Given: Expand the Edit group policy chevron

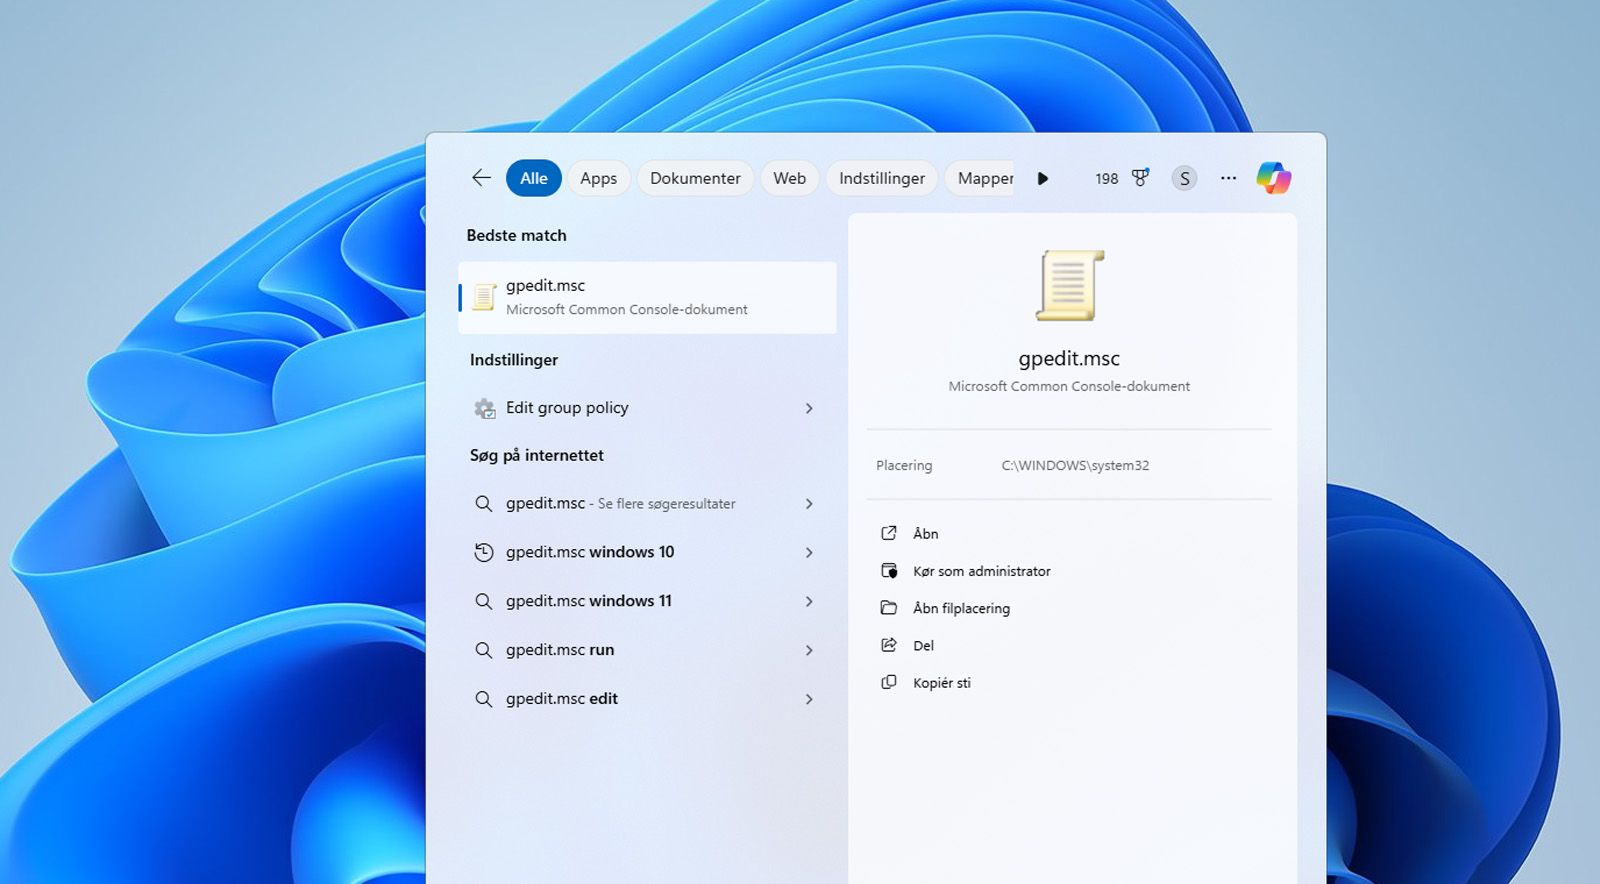Looking at the screenshot, I should 809,408.
